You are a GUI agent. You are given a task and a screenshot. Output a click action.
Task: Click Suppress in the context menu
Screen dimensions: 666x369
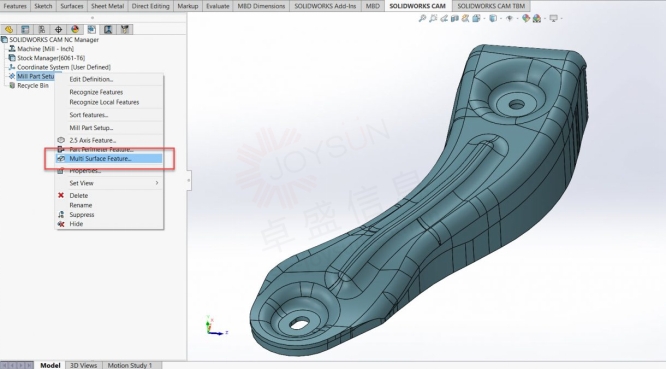[82, 214]
